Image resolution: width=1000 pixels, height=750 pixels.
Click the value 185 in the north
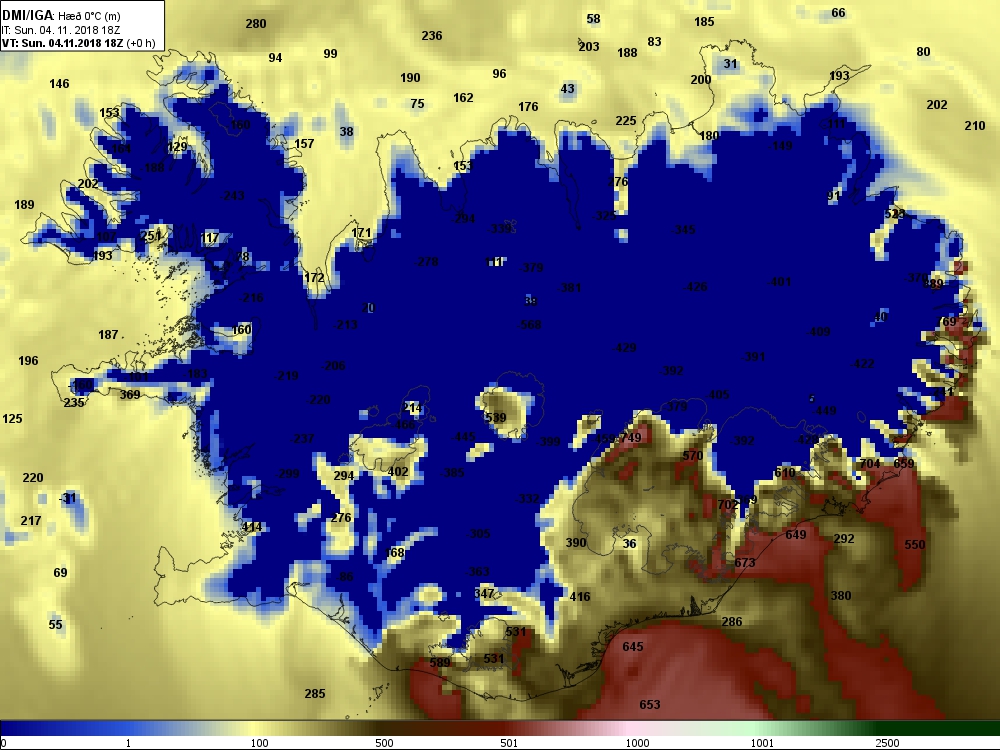click(704, 22)
